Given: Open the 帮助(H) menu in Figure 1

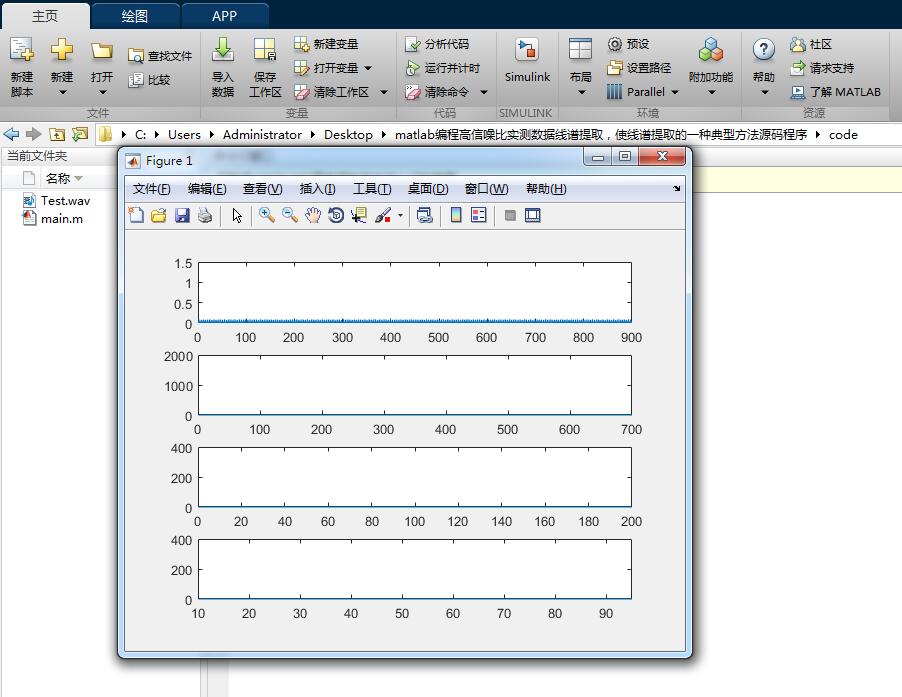Looking at the screenshot, I should (546, 189).
